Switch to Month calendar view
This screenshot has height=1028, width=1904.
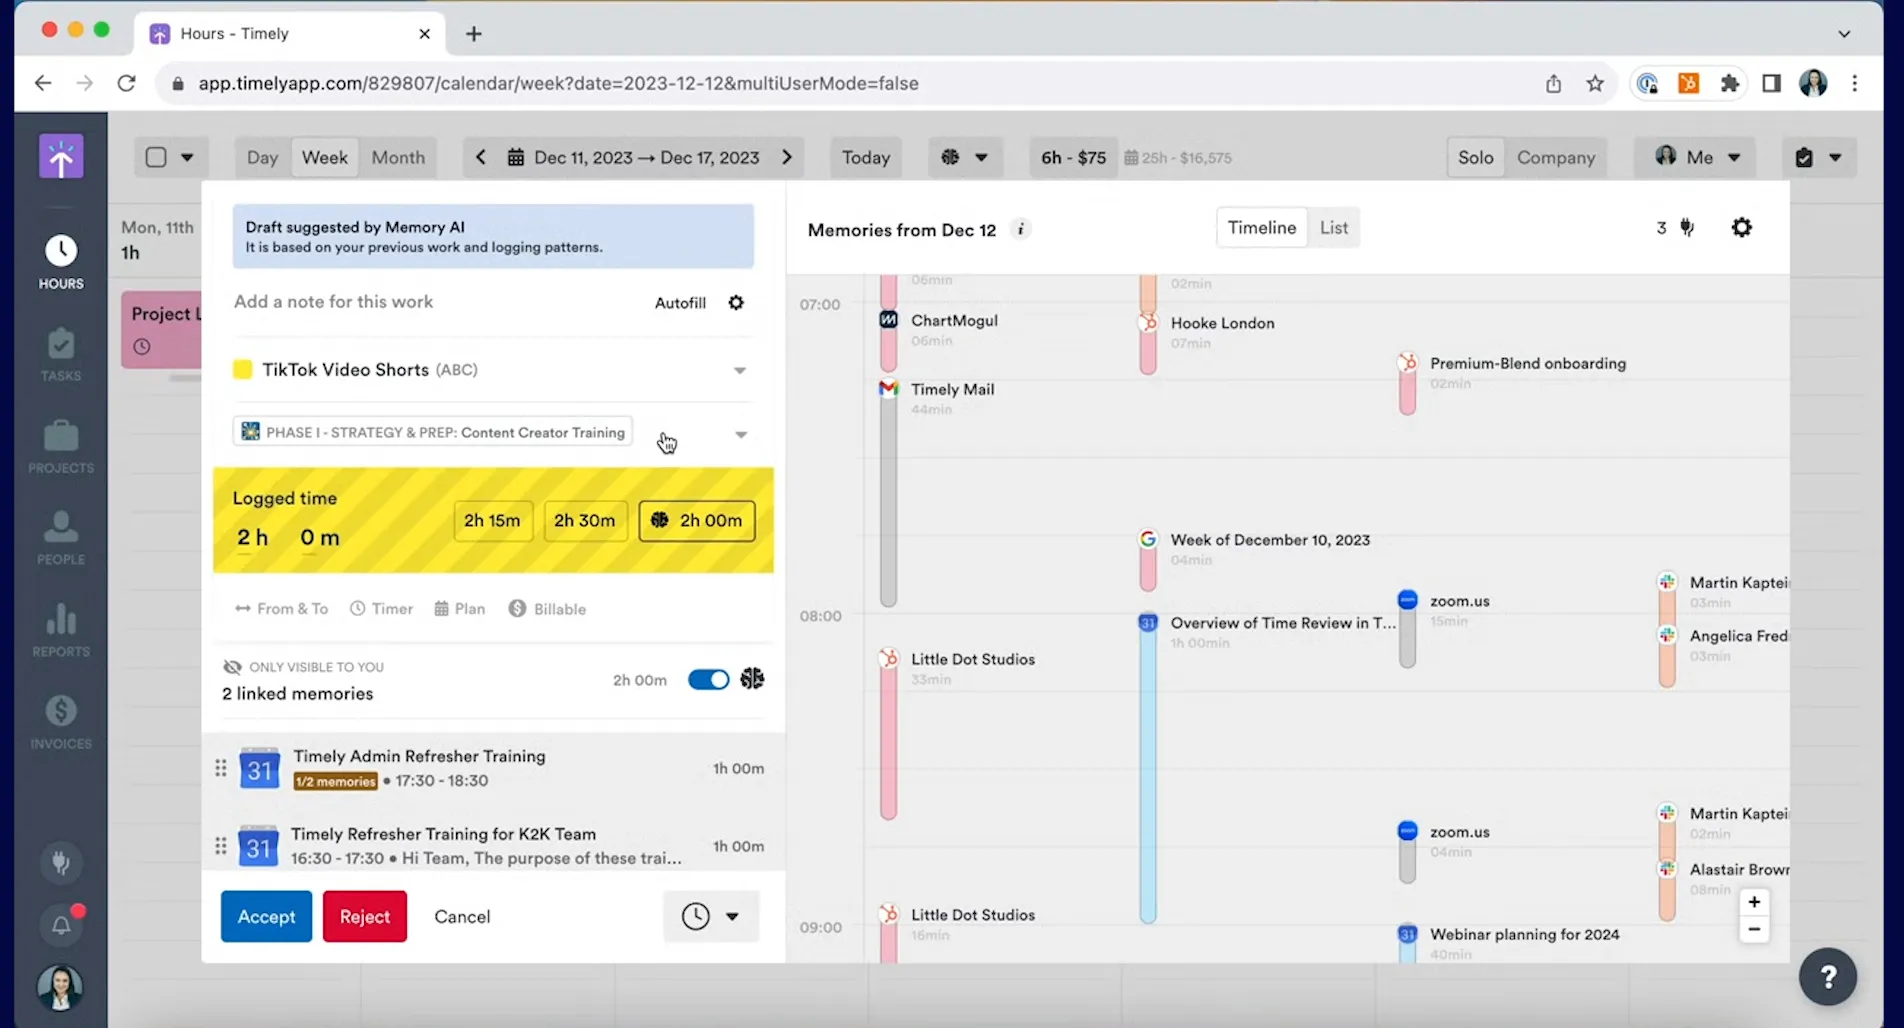tap(398, 157)
